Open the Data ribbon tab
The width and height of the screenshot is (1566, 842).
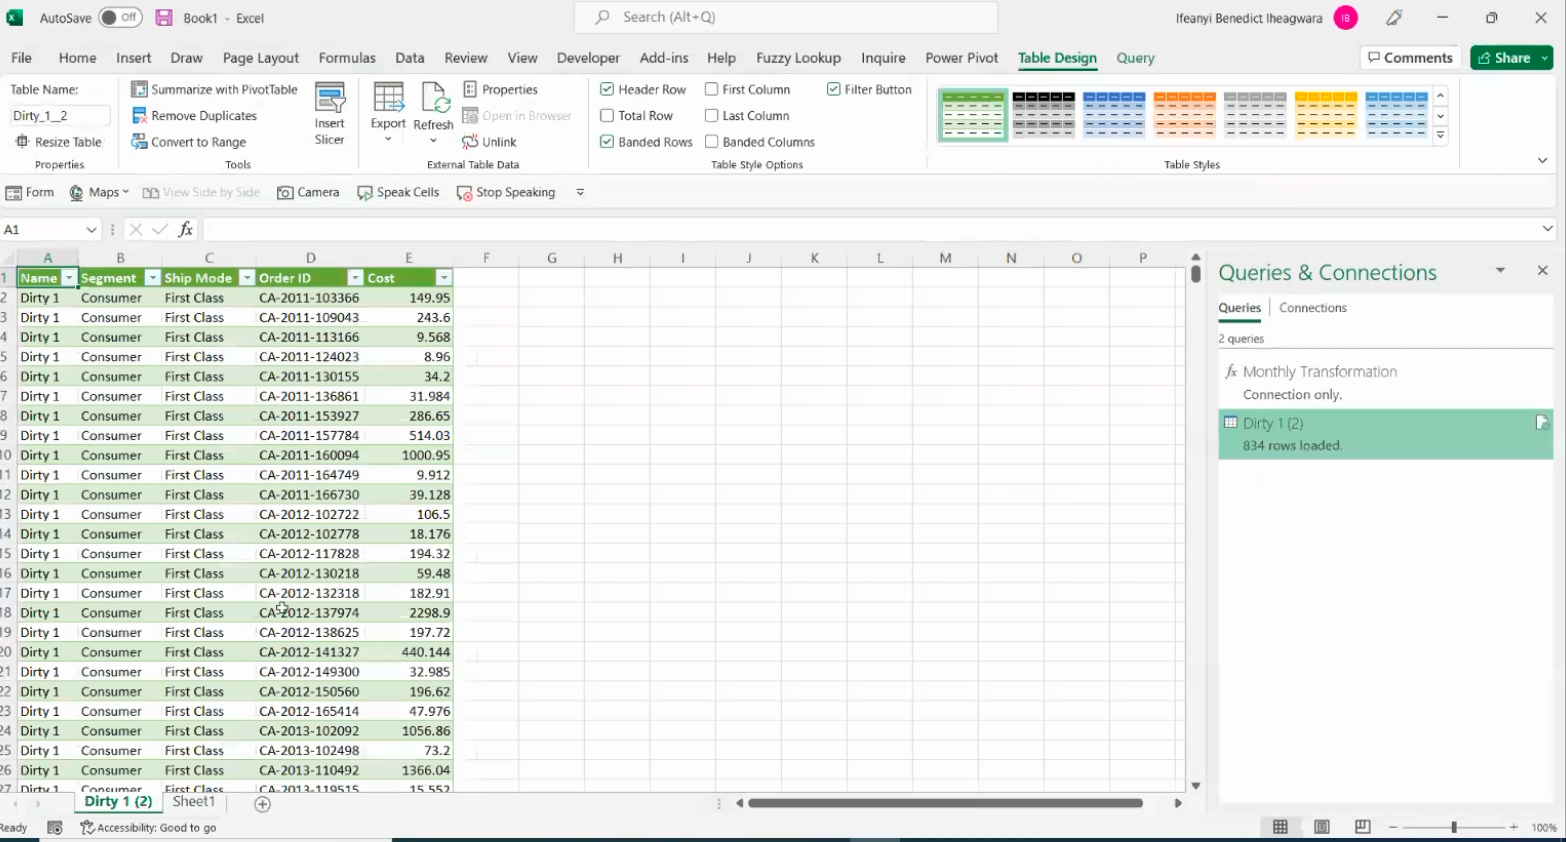click(410, 58)
